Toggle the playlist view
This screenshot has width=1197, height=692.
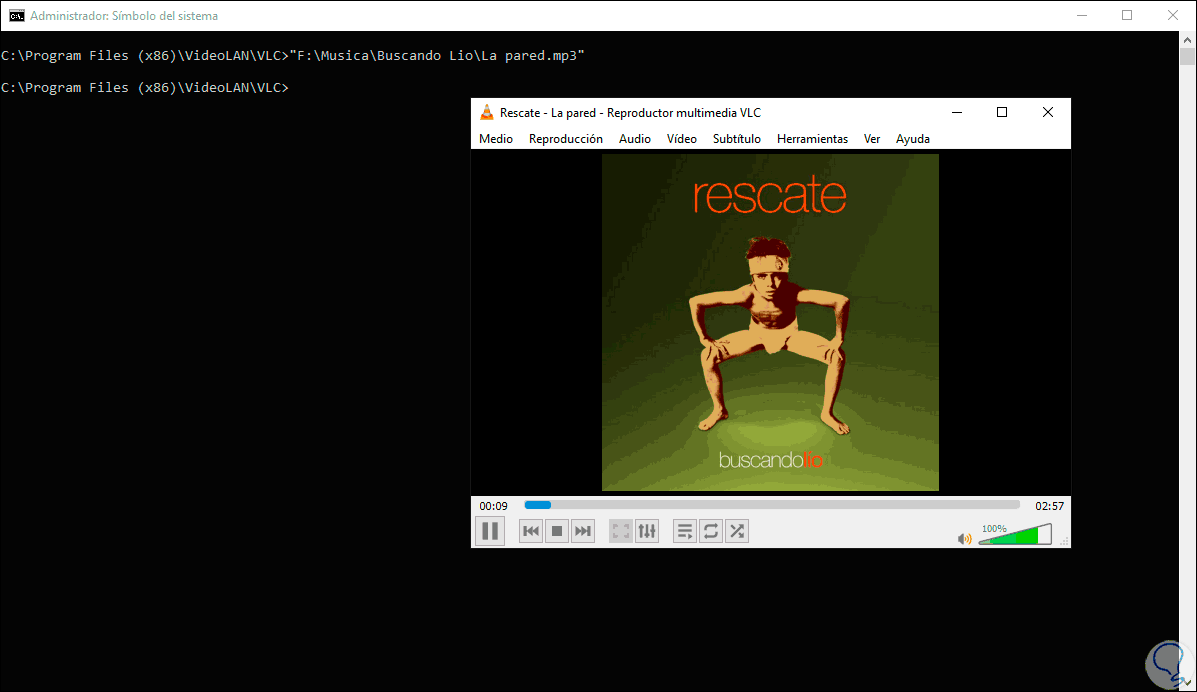pos(685,531)
